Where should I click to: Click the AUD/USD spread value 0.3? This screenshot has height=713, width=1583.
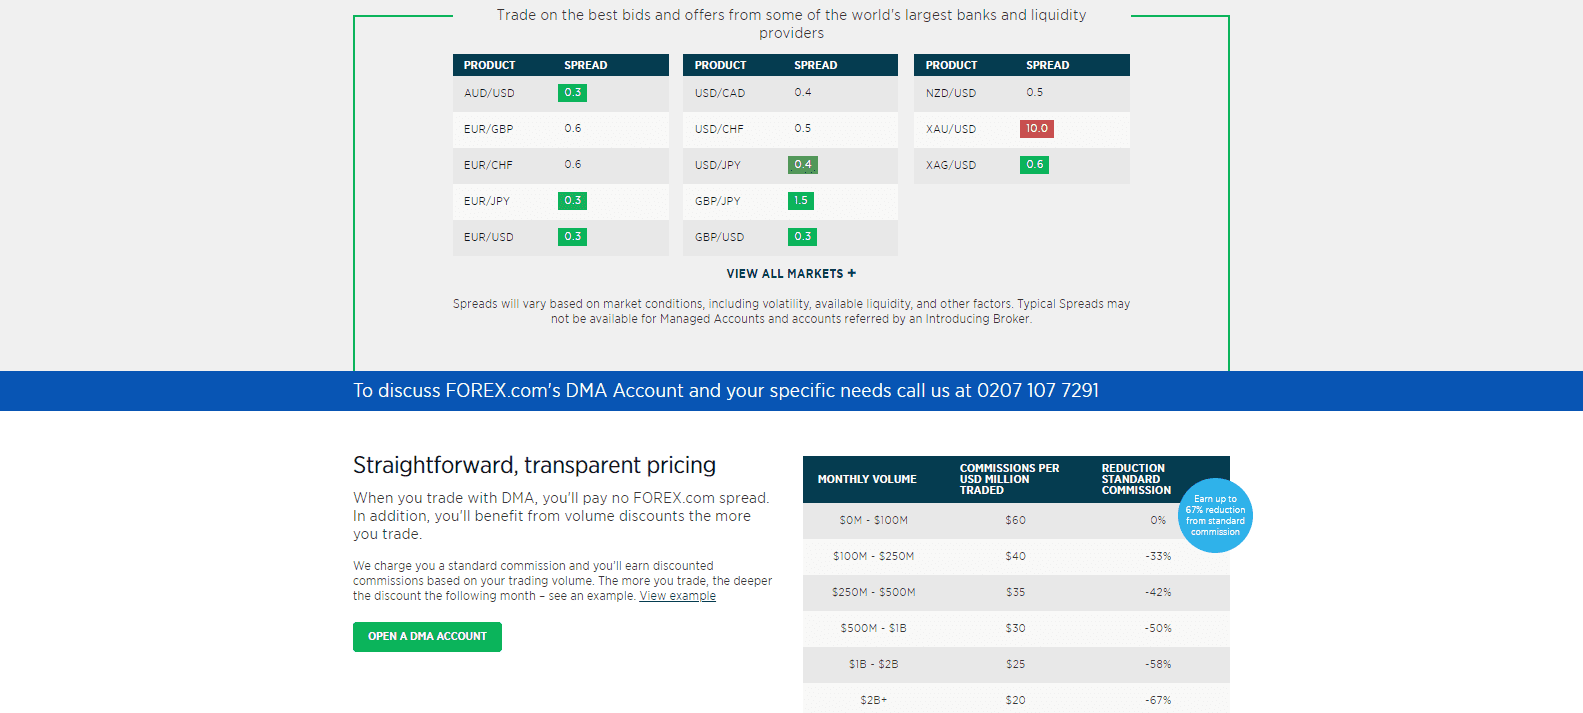[573, 93]
